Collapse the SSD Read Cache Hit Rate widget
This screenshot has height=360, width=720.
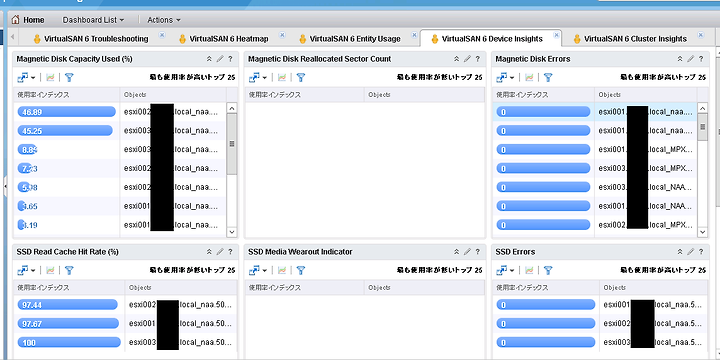click(209, 252)
